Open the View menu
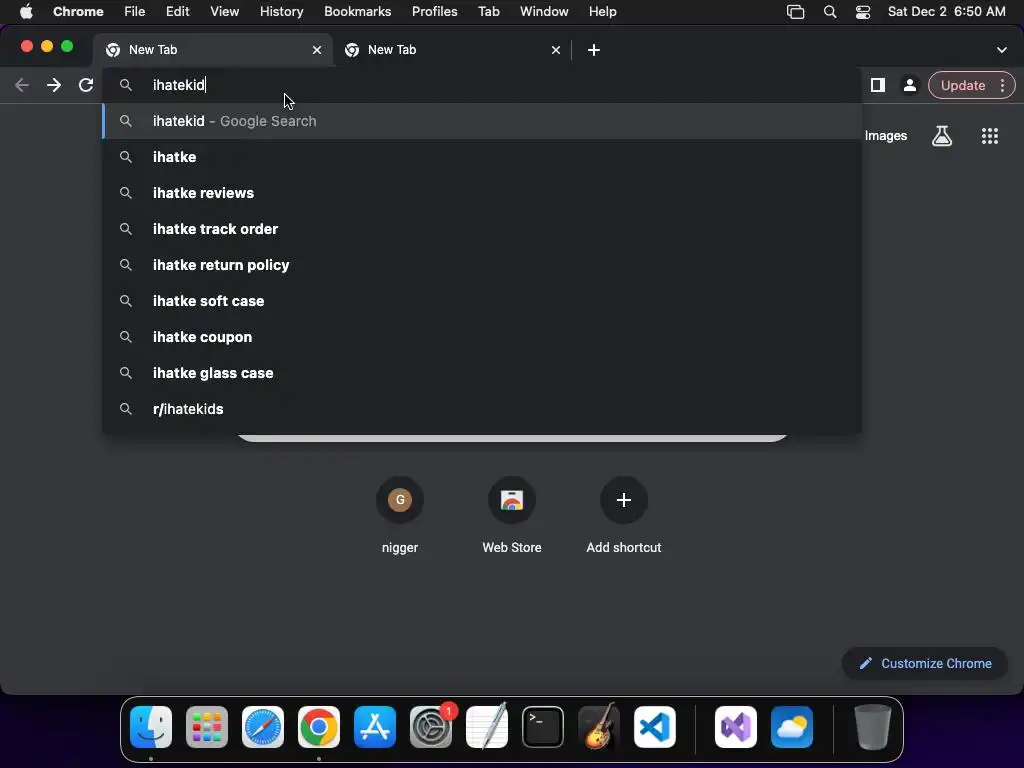Viewport: 1024px width, 768px height. [x=224, y=12]
